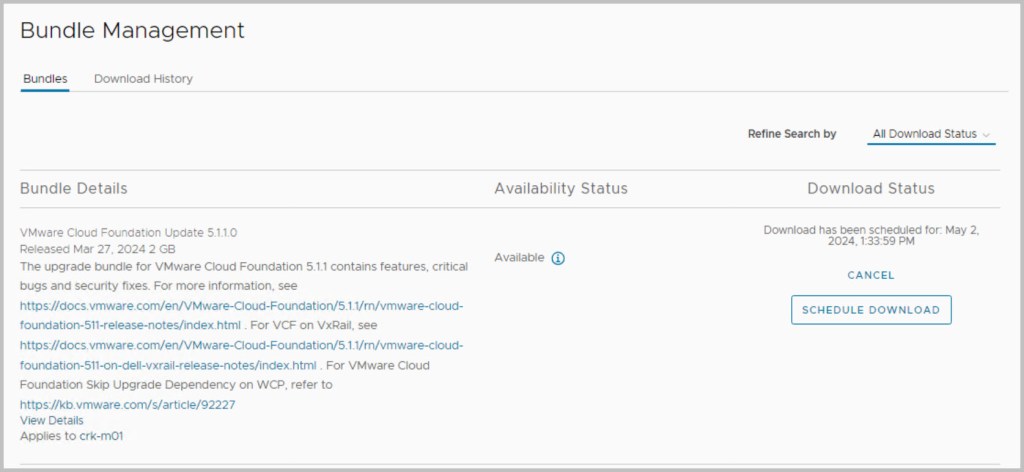The height and width of the screenshot is (472, 1024).
Task: Click the Bundle Details column header
Action: point(74,189)
